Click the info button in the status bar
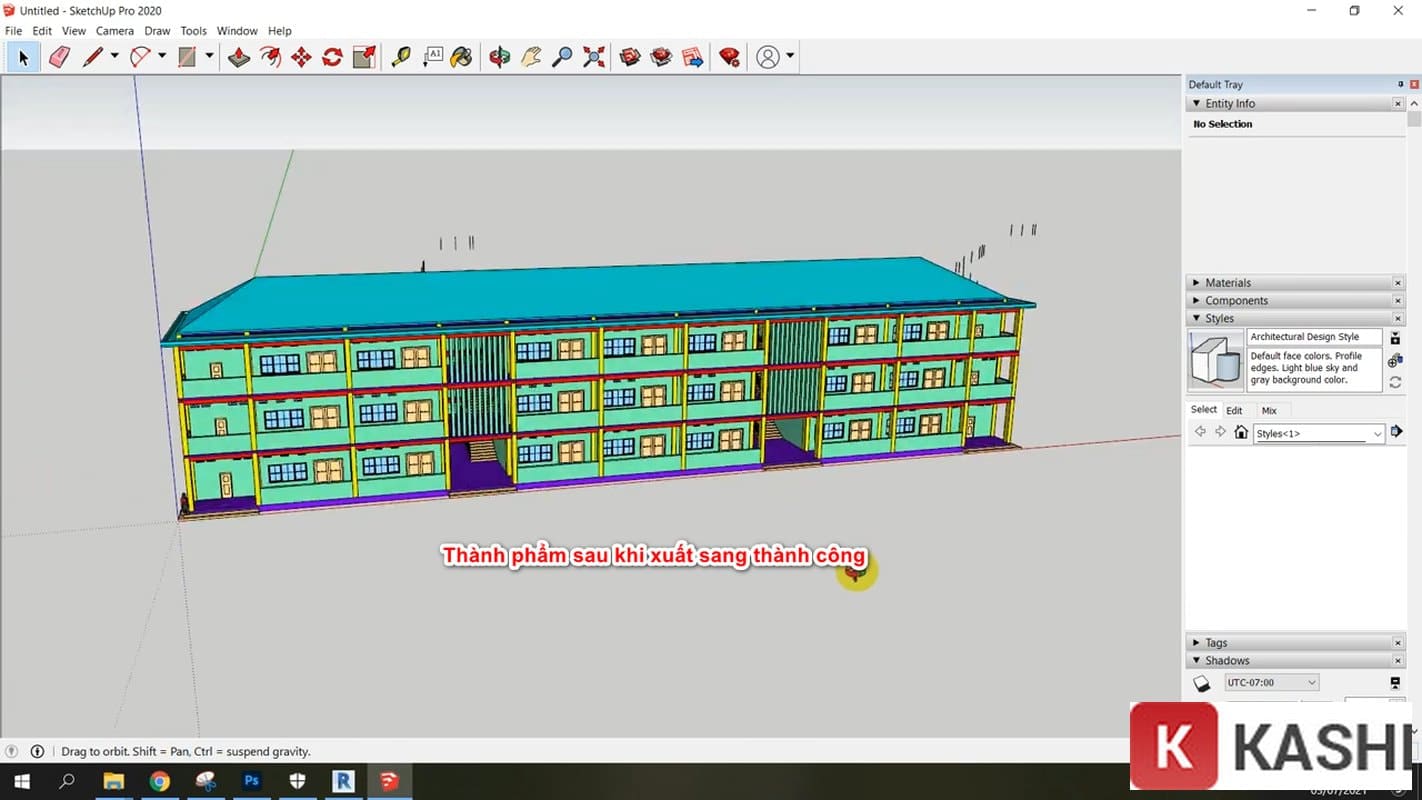Viewport: 1422px width, 800px height. click(36, 751)
